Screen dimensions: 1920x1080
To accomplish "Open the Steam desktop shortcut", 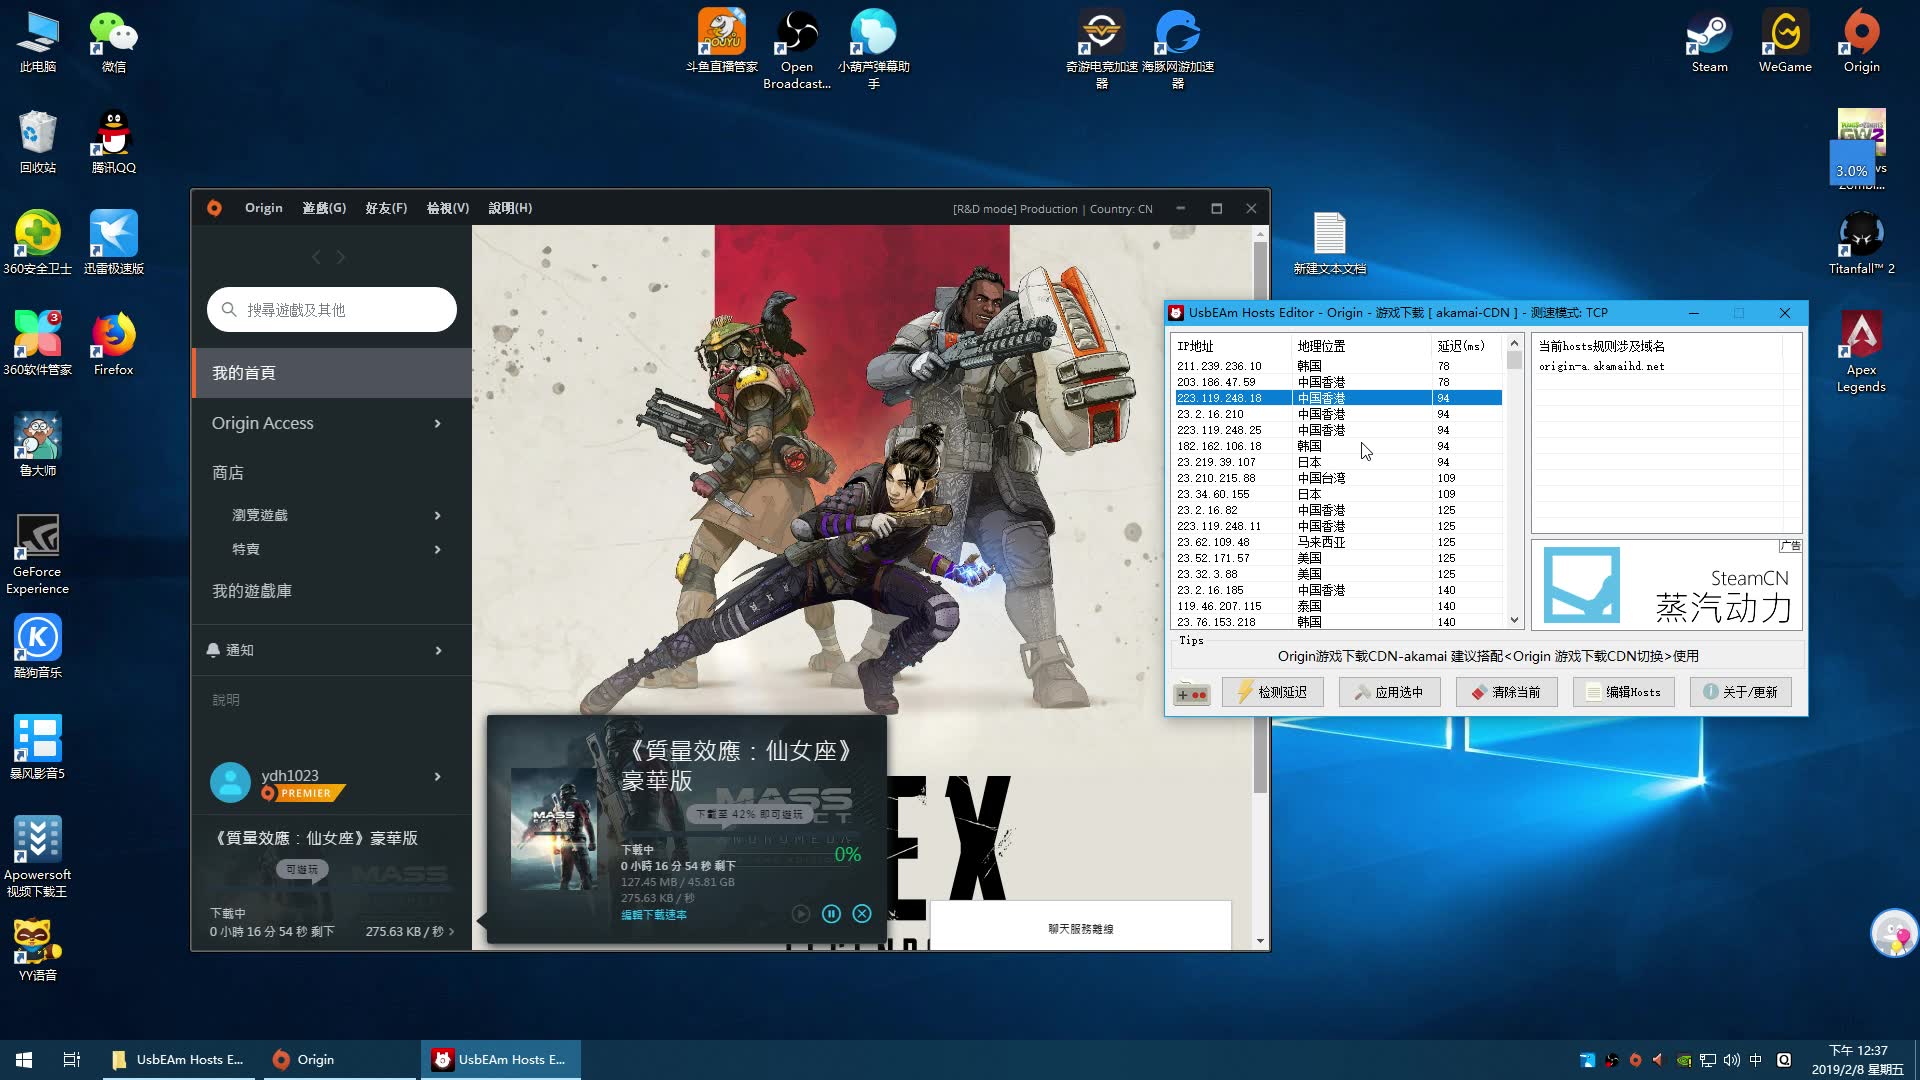I will click(1709, 42).
